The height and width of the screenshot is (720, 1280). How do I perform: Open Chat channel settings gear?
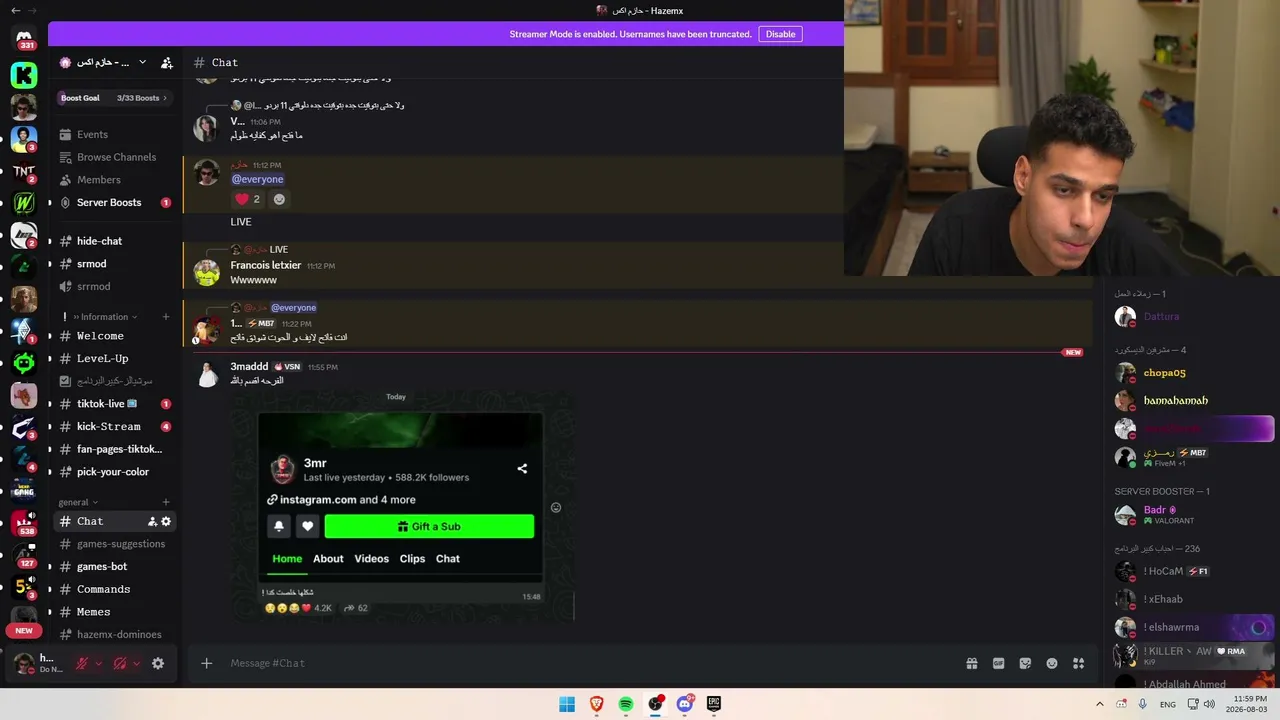point(166,522)
